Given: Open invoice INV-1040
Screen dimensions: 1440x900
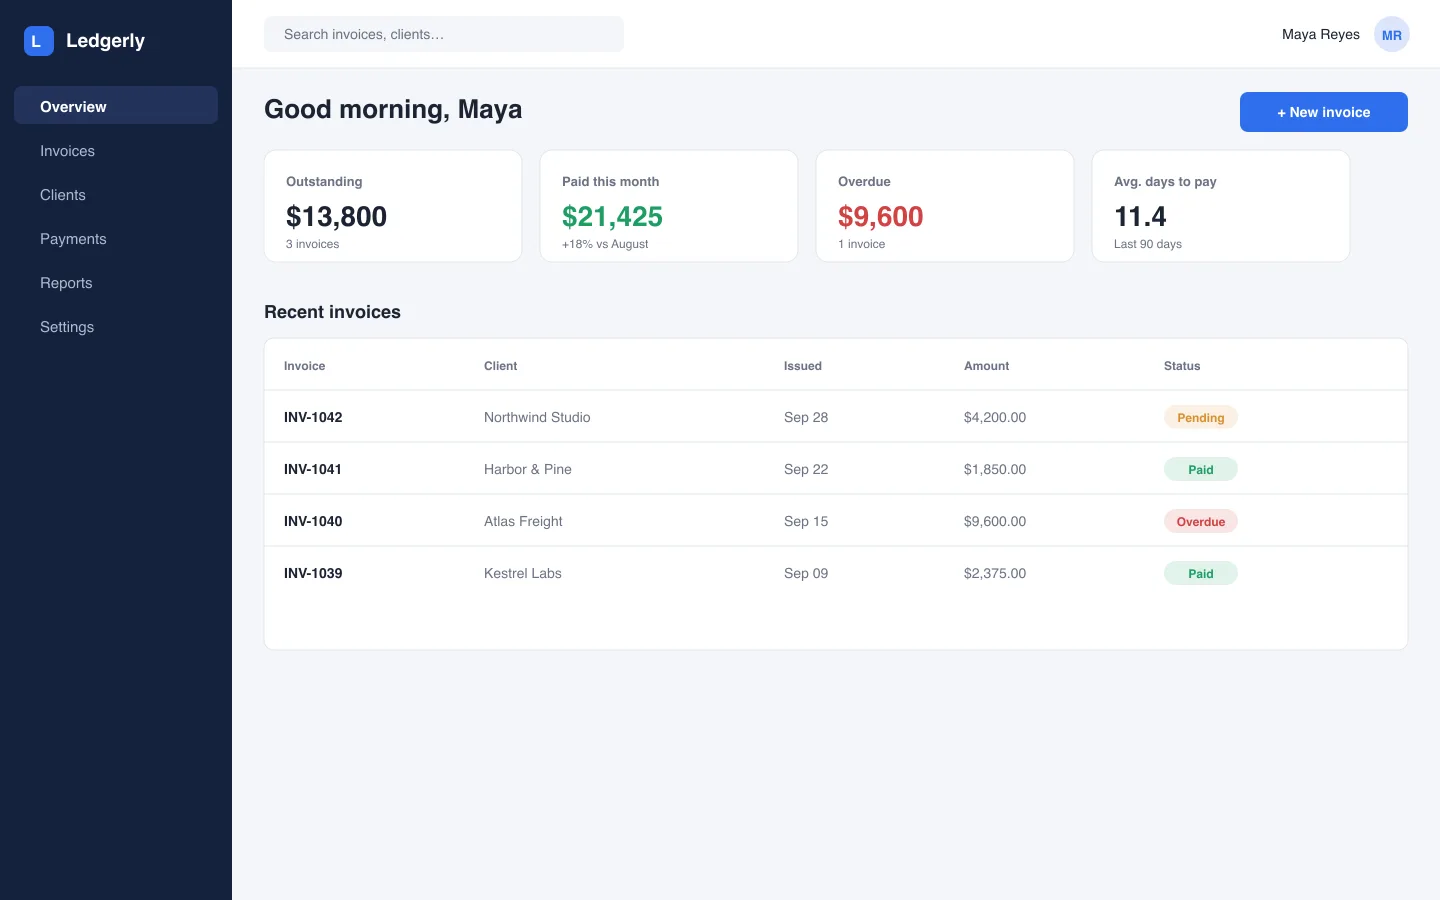Looking at the screenshot, I should coord(313,521).
